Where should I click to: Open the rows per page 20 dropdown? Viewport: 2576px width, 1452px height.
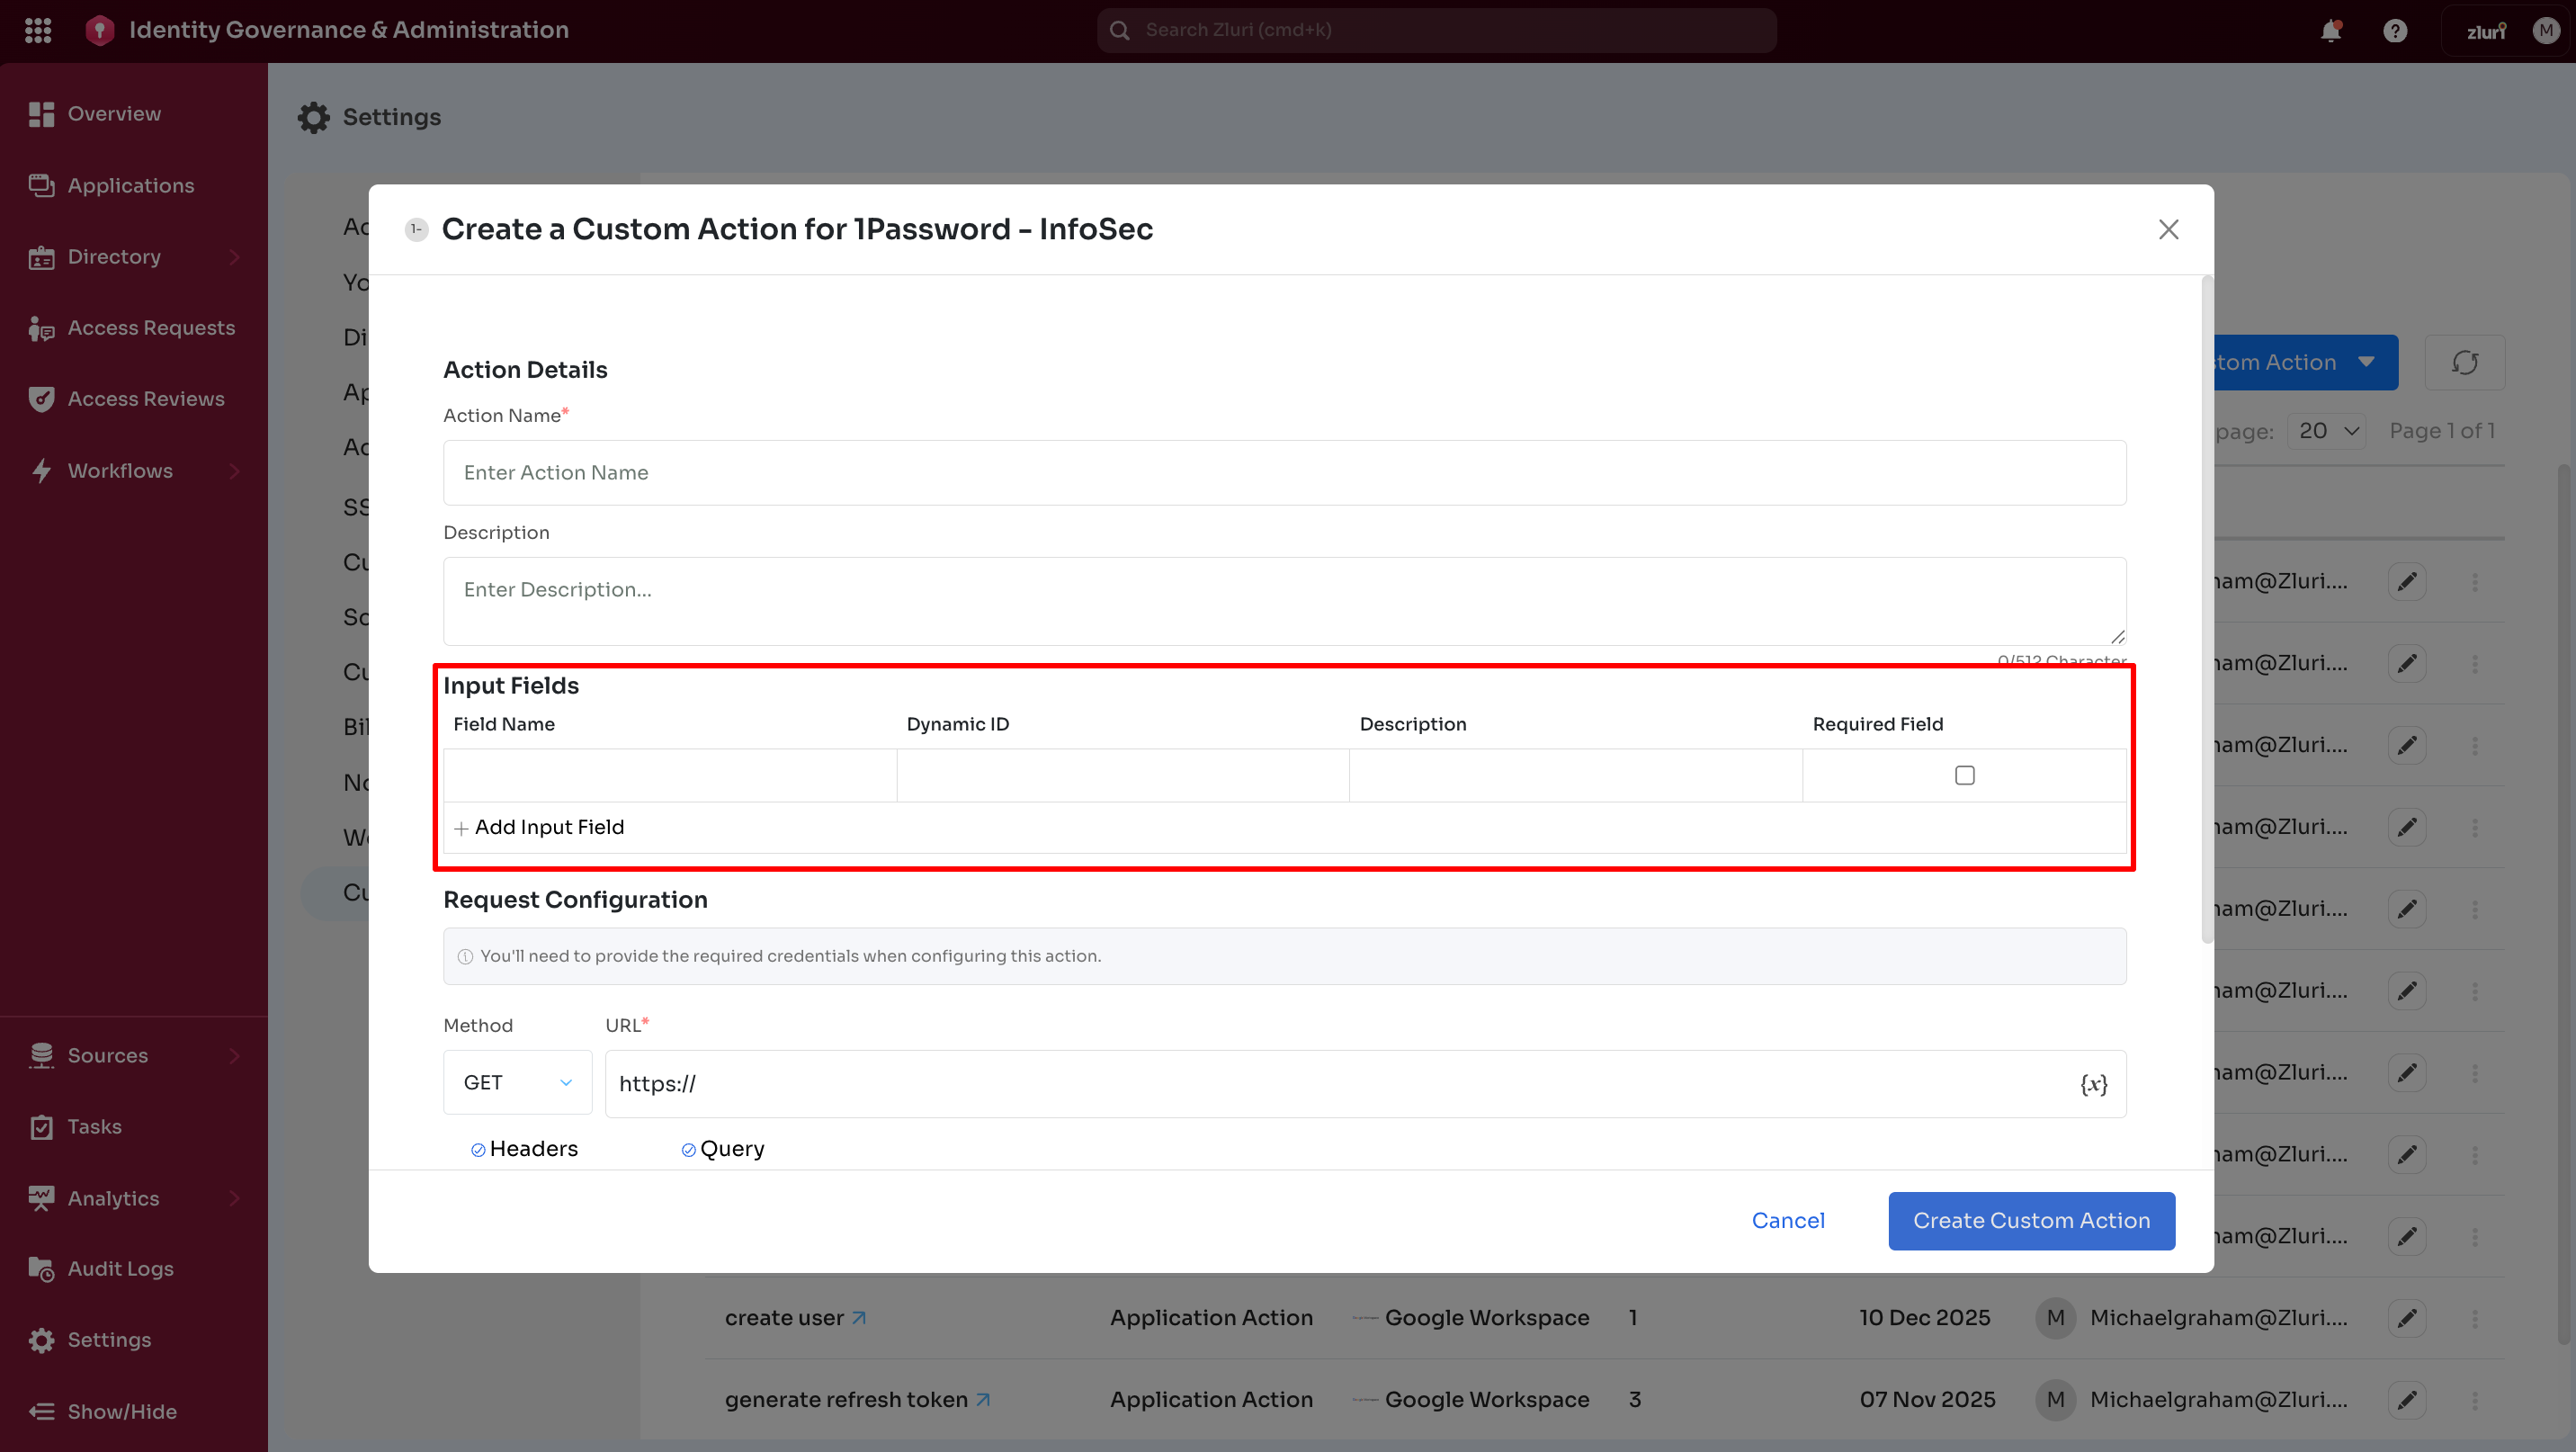click(2326, 431)
